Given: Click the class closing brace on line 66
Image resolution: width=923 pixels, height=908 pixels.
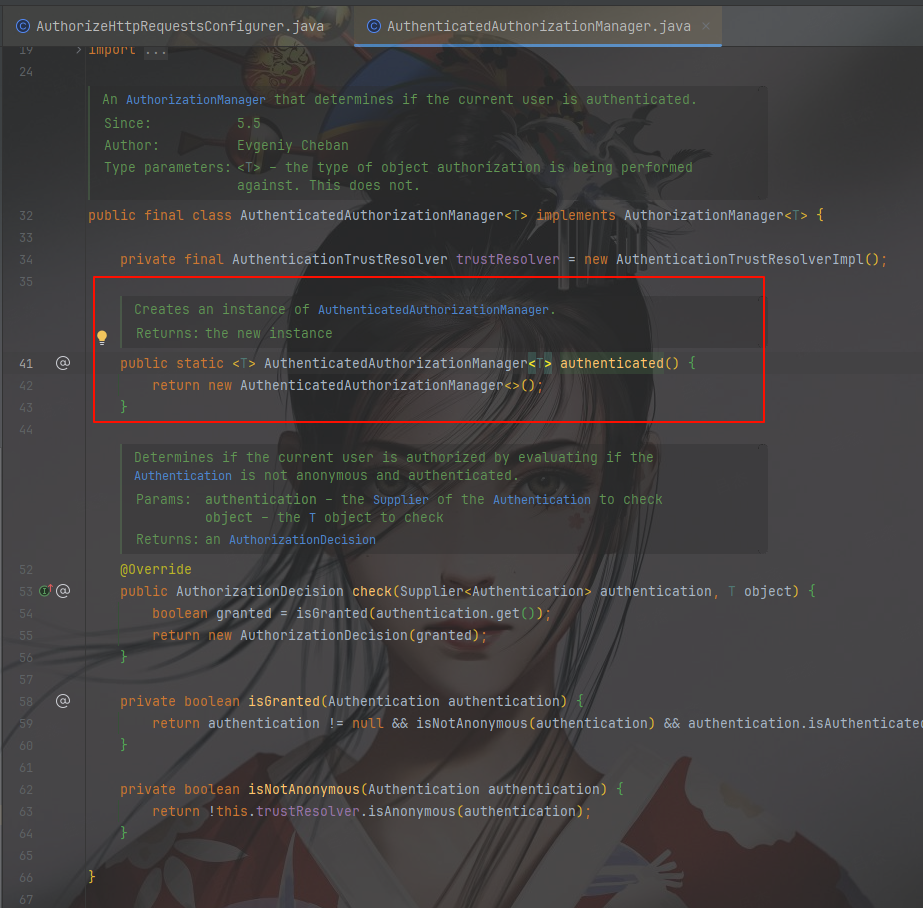Looking at the screenshot, I should tap(92, 877).
